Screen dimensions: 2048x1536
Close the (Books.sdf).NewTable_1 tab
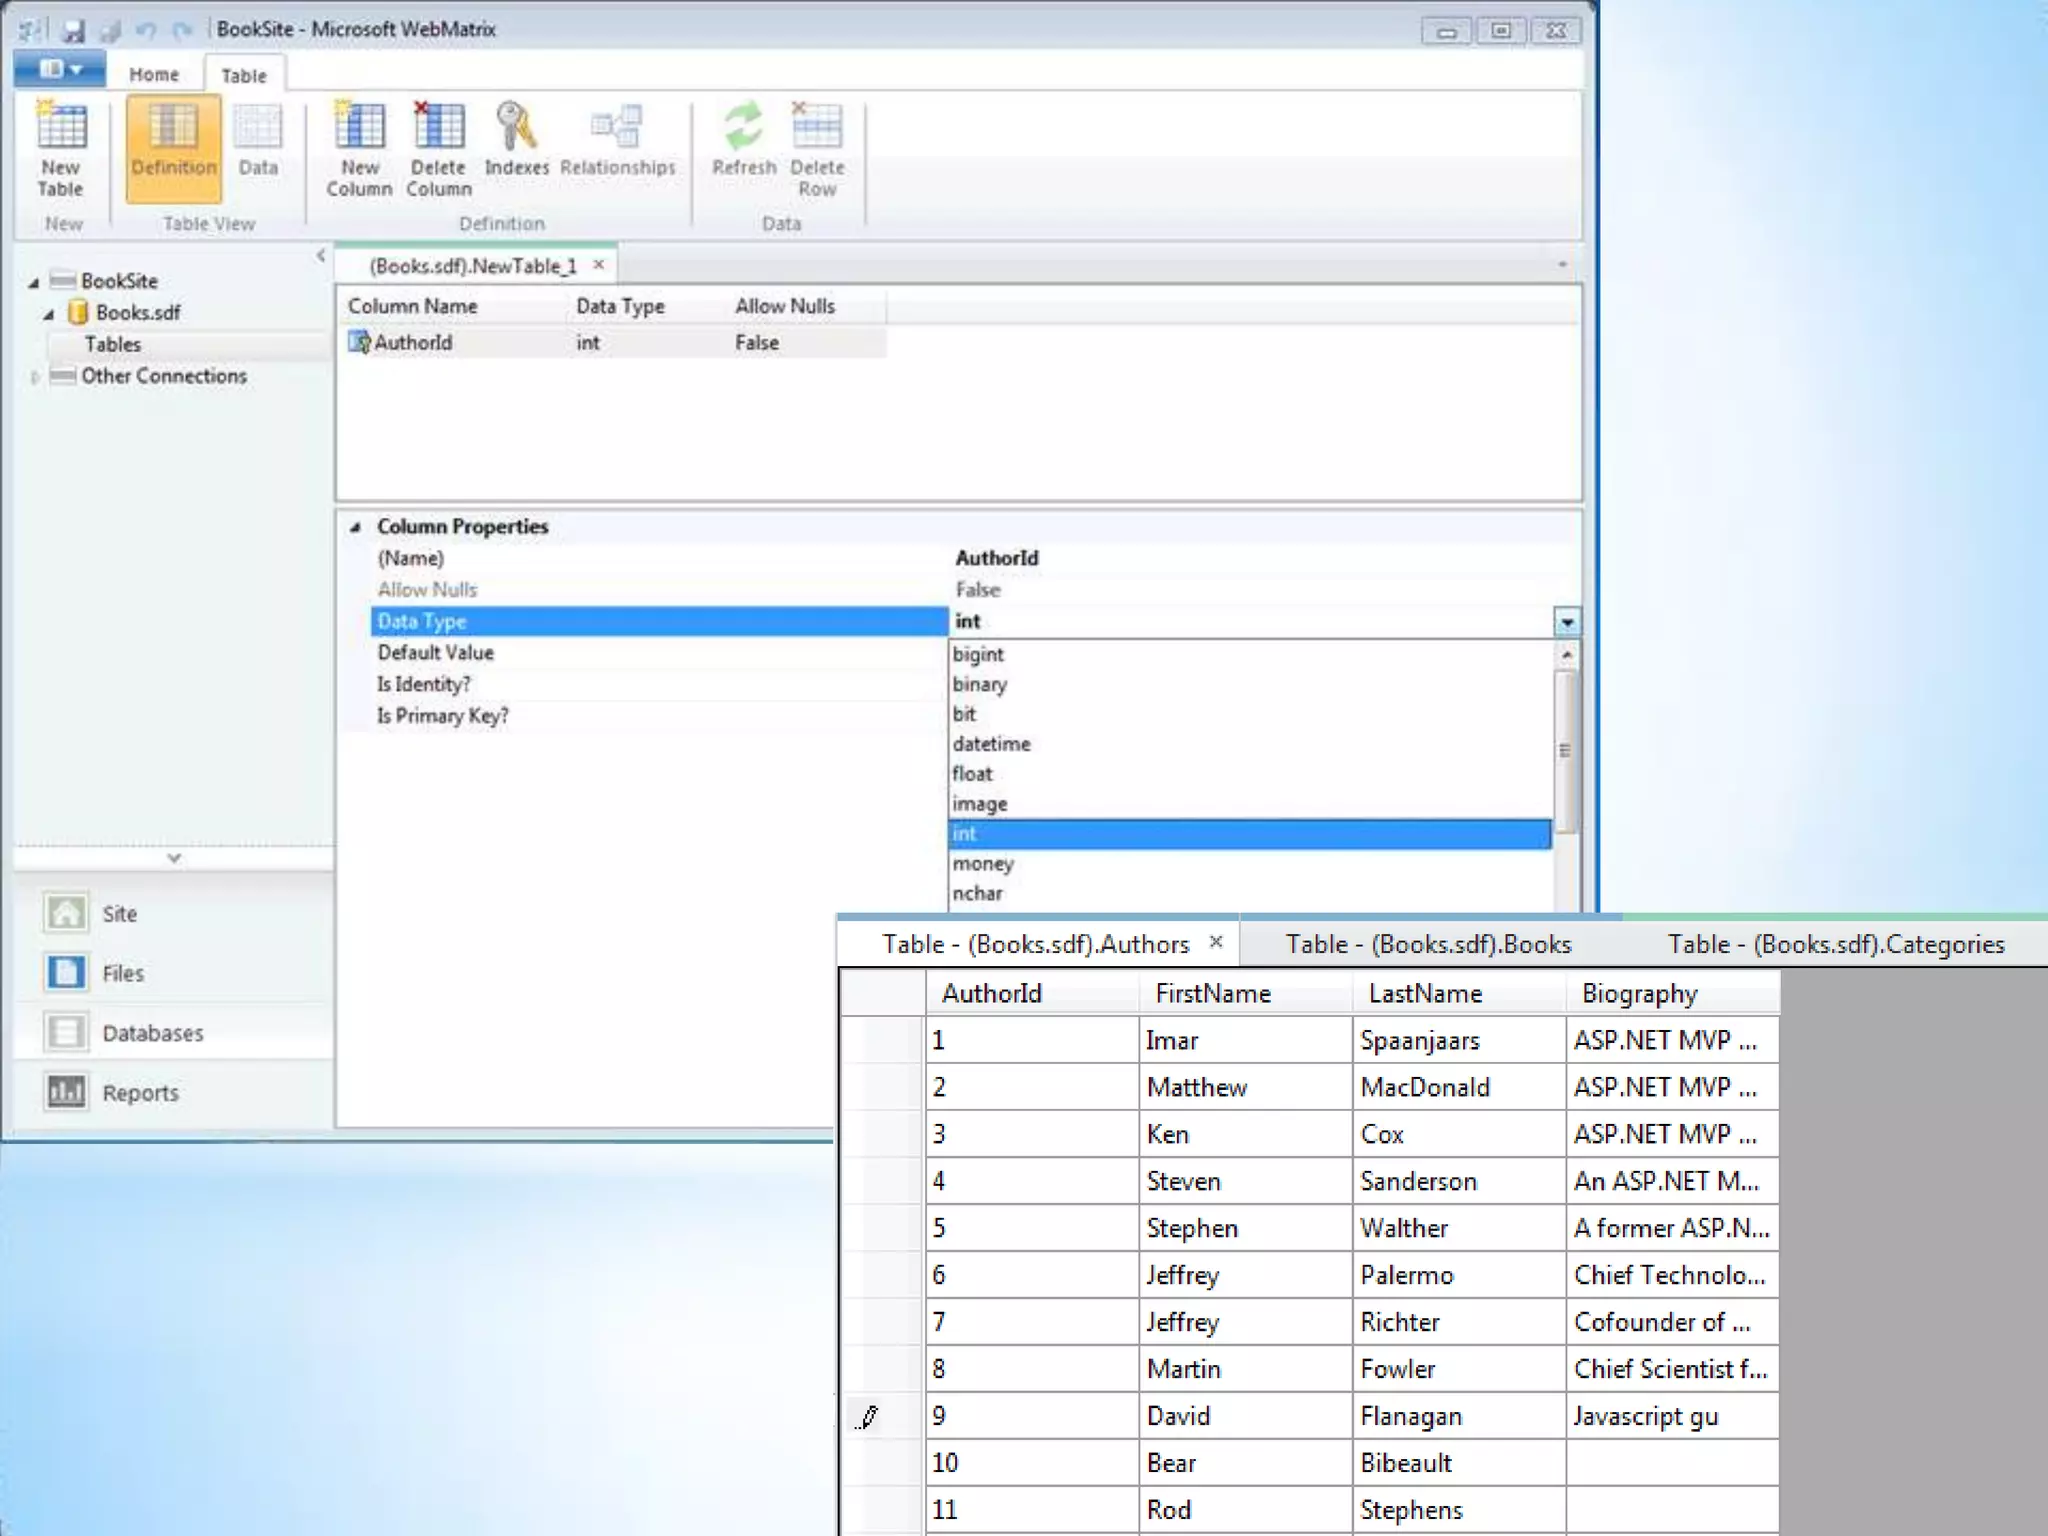click(x=599, y=265)
